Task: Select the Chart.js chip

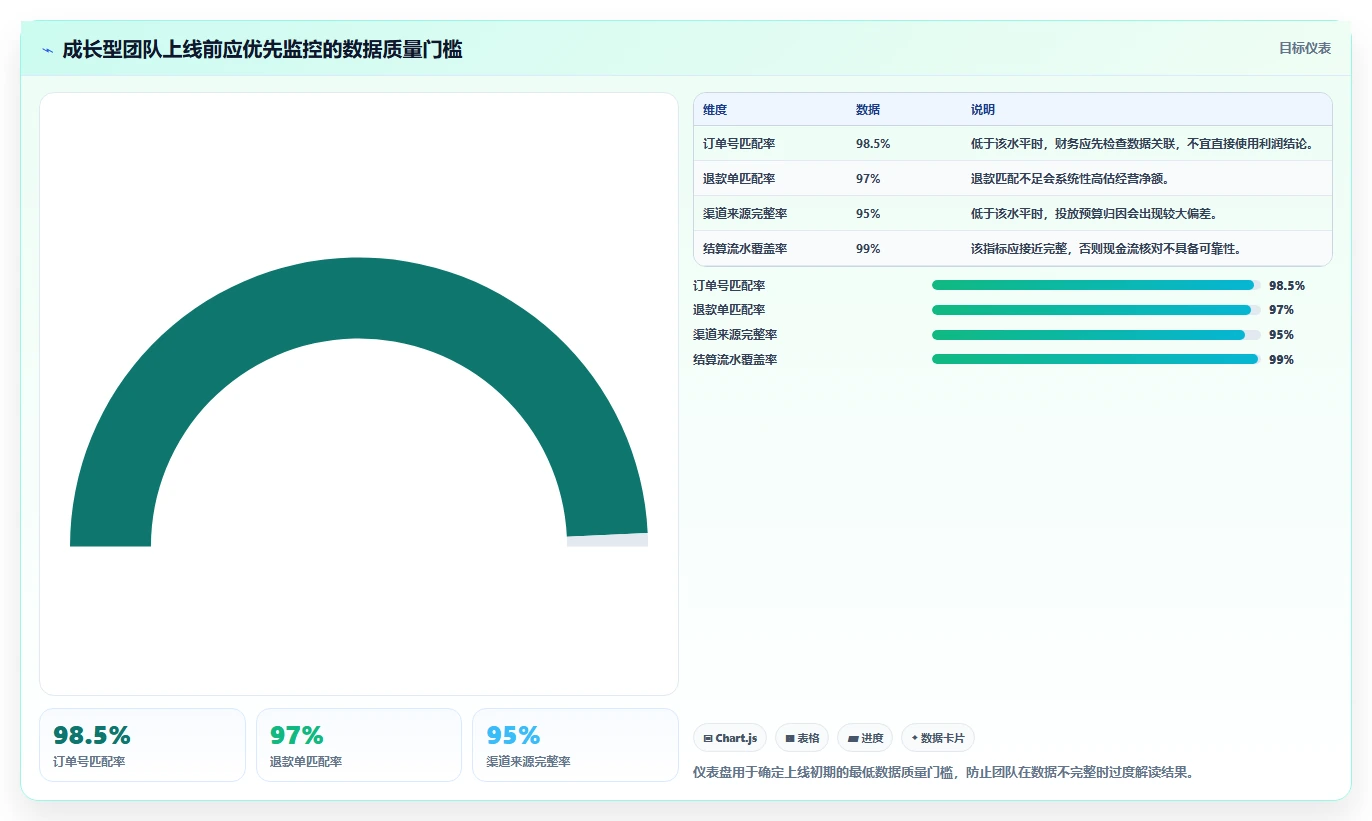Action: point(730,738)
